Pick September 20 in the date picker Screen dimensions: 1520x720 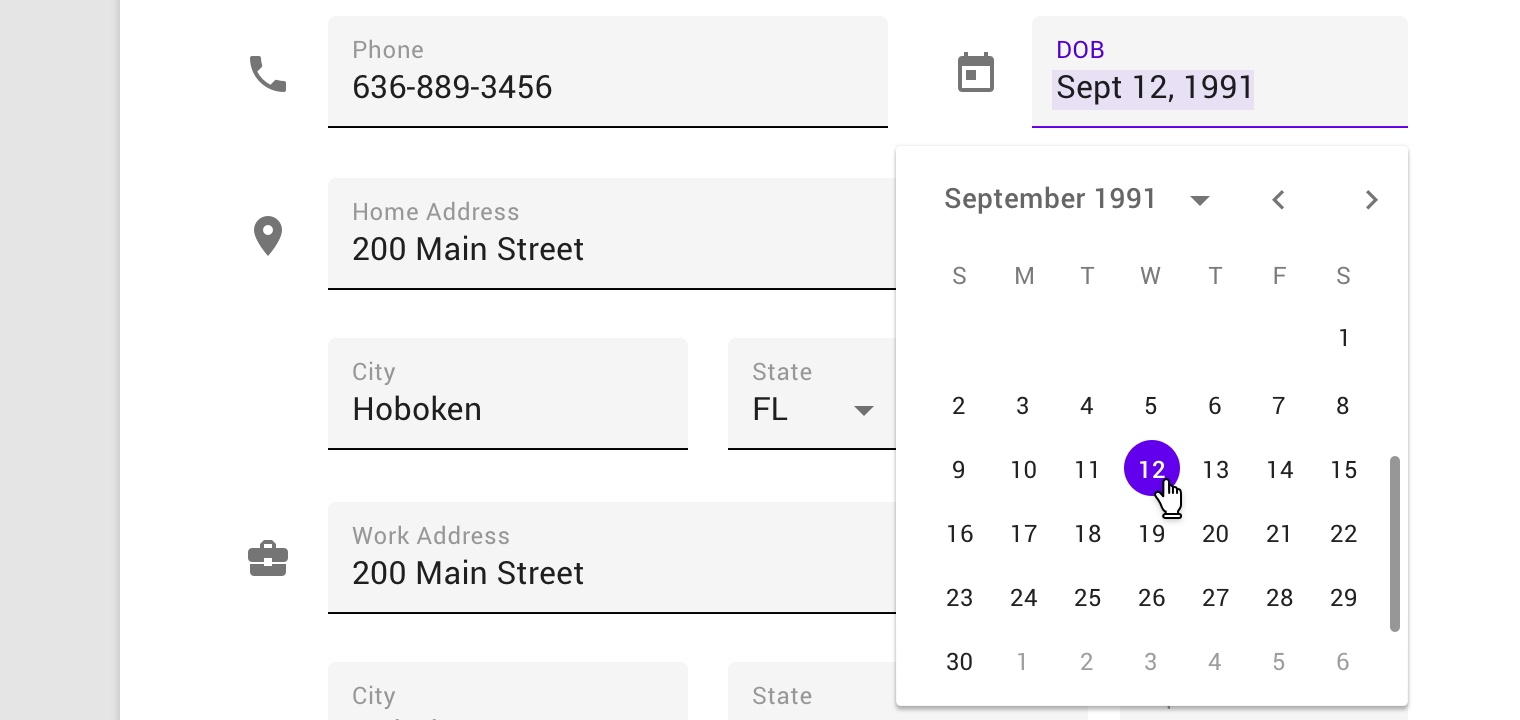tap(1215, 534)
